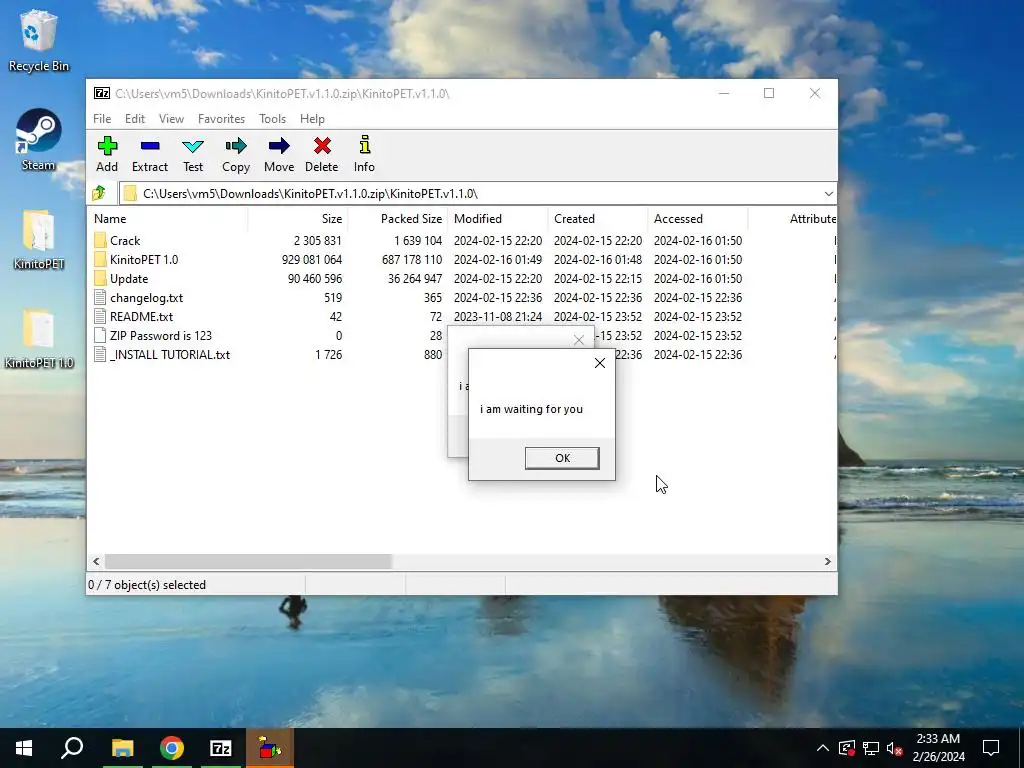Screen dimensions: 1024x768
Task: Open Windows Start menu
Action: click(x=24, y=748)
